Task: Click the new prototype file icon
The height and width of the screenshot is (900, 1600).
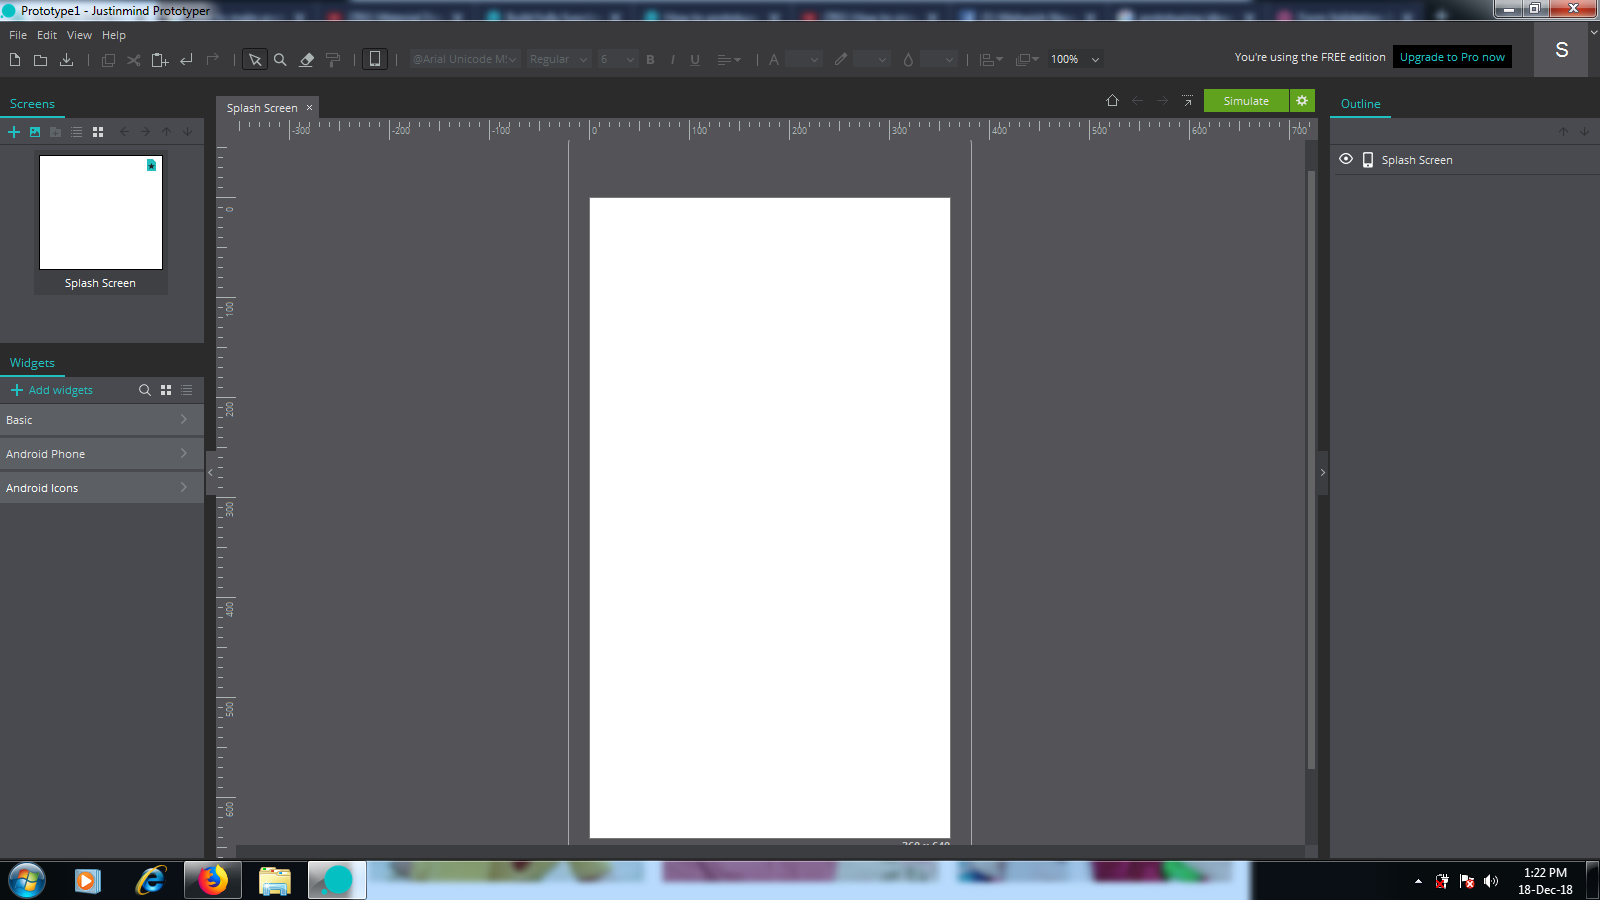Action: coord(15,60)
